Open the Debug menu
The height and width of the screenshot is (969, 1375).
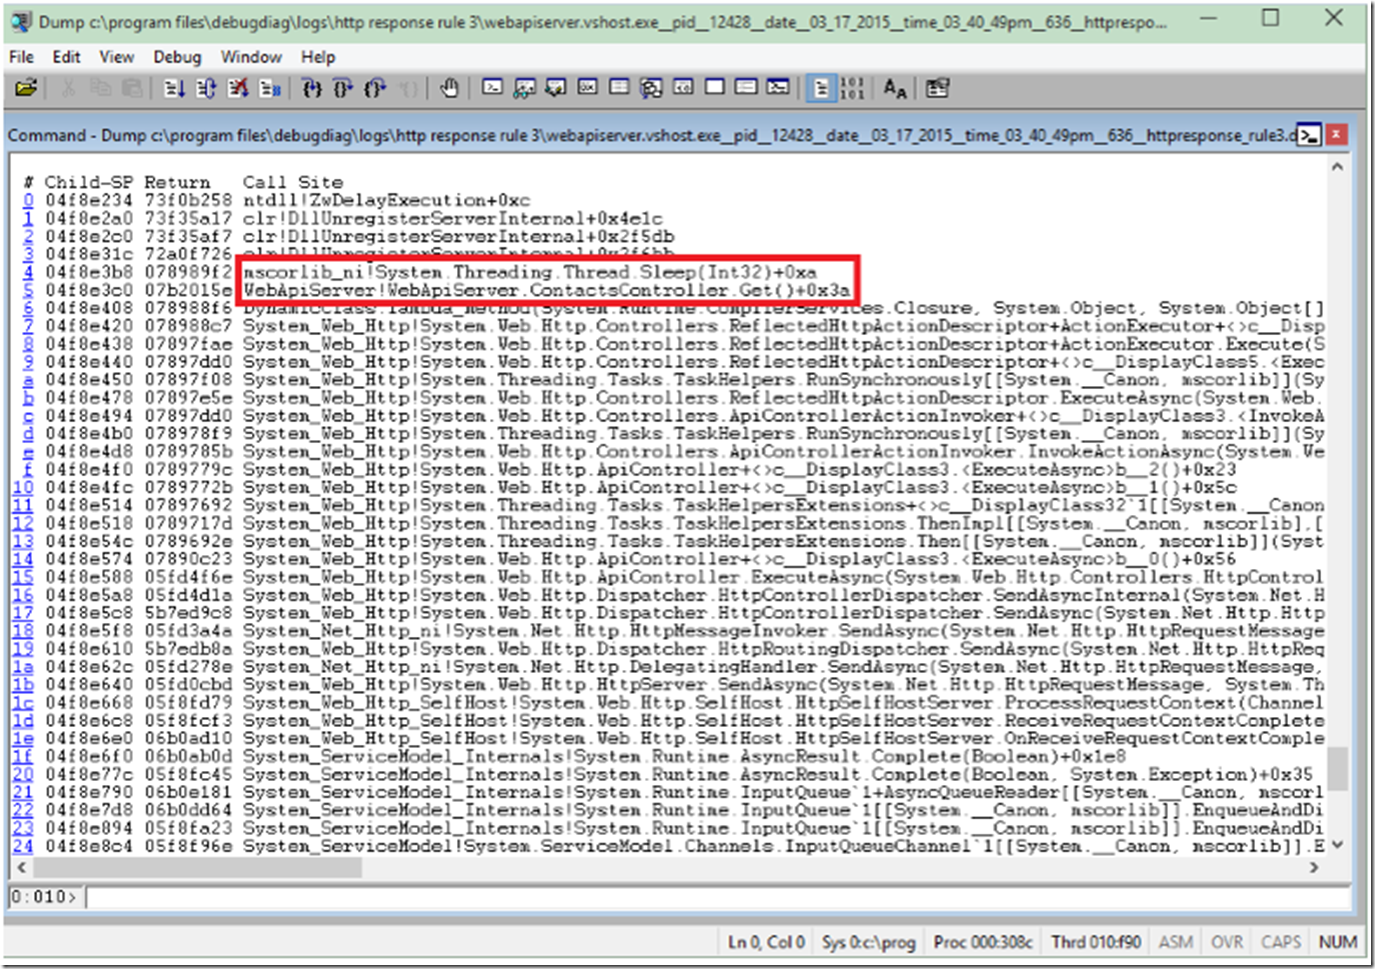[177, 57]
